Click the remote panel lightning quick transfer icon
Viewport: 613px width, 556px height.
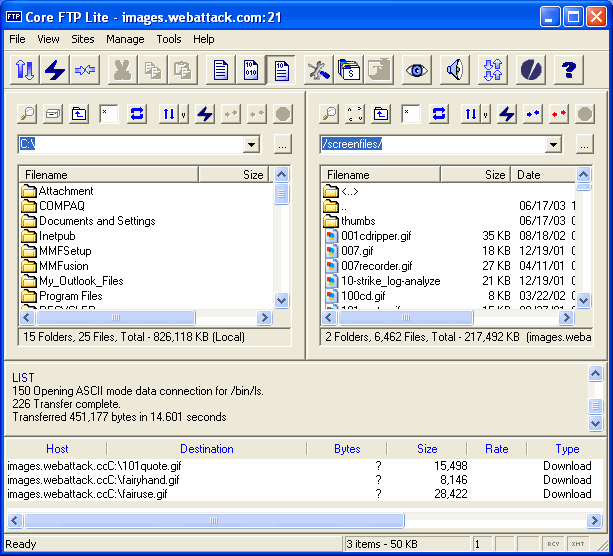pos(507,114)
